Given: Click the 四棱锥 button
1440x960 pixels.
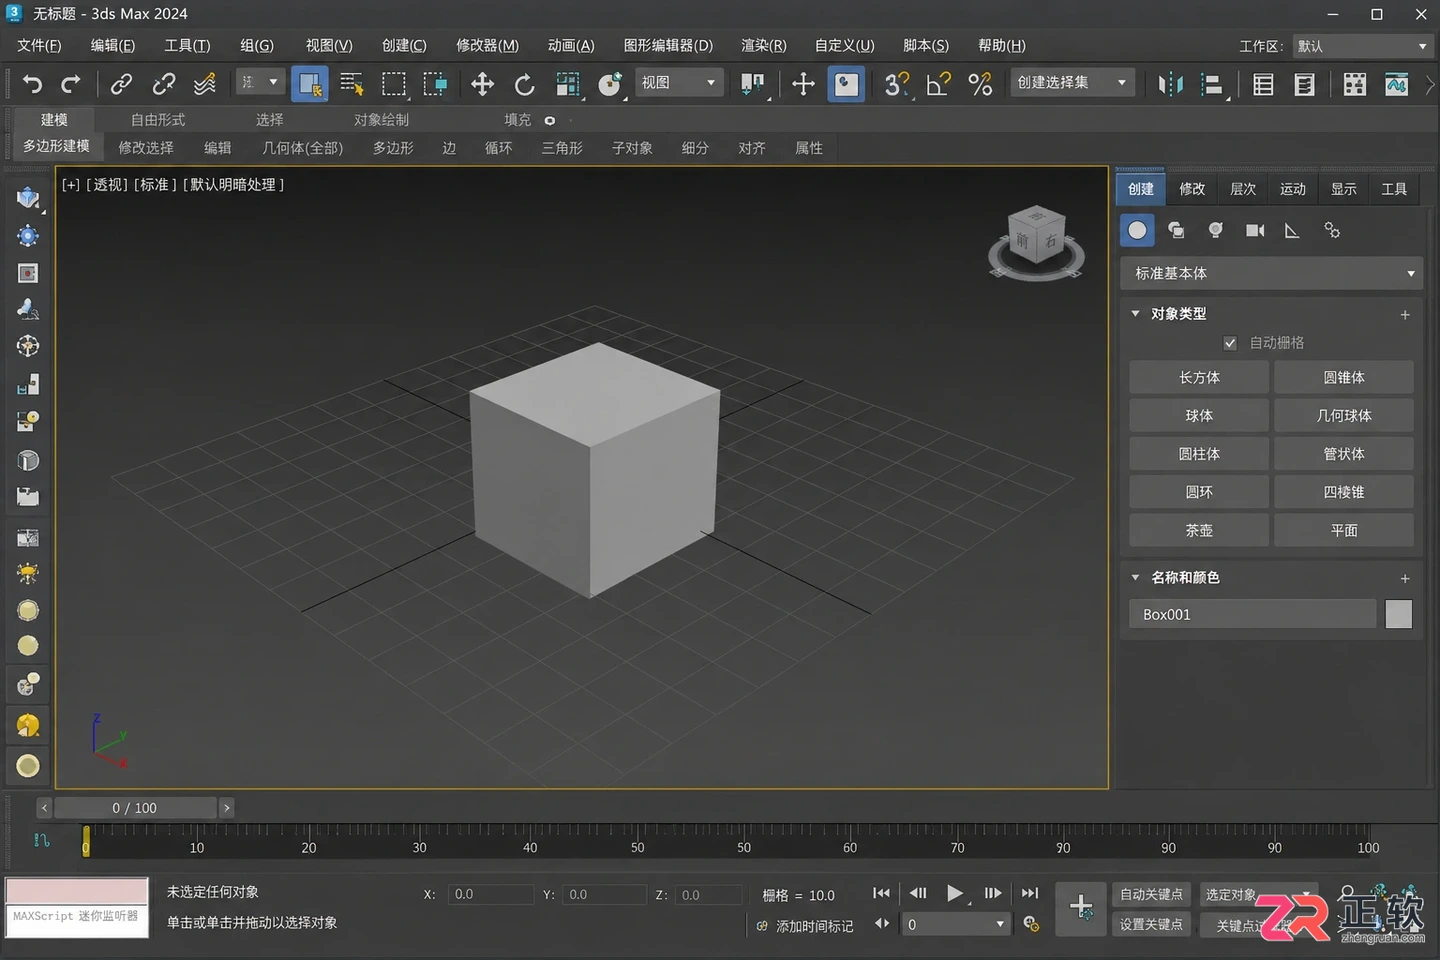Looking at the screenshot, I should [1344, 492].
